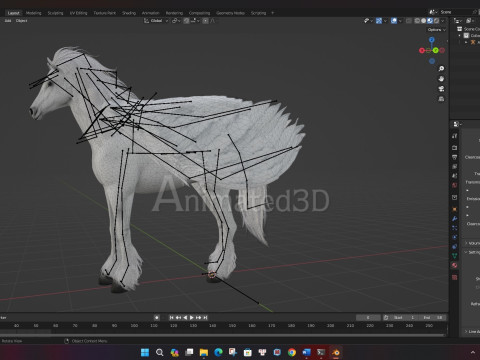Image resolution: width=480 pixels, height=360 pixels.
Task: Jump to timeline start frame
Action: pyautogui.click(x=172, y=318)
